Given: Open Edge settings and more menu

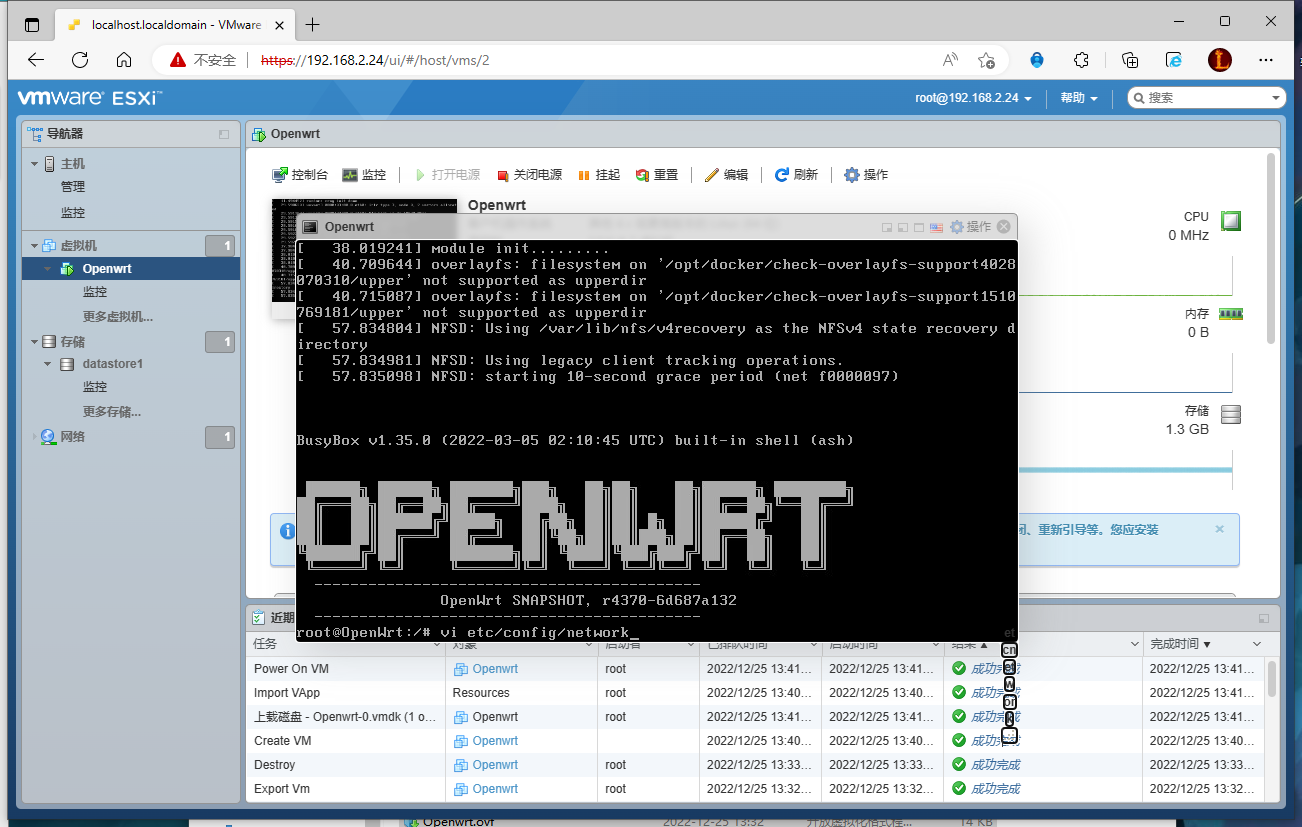Looking at the screenshot, I should (1268, 60).
